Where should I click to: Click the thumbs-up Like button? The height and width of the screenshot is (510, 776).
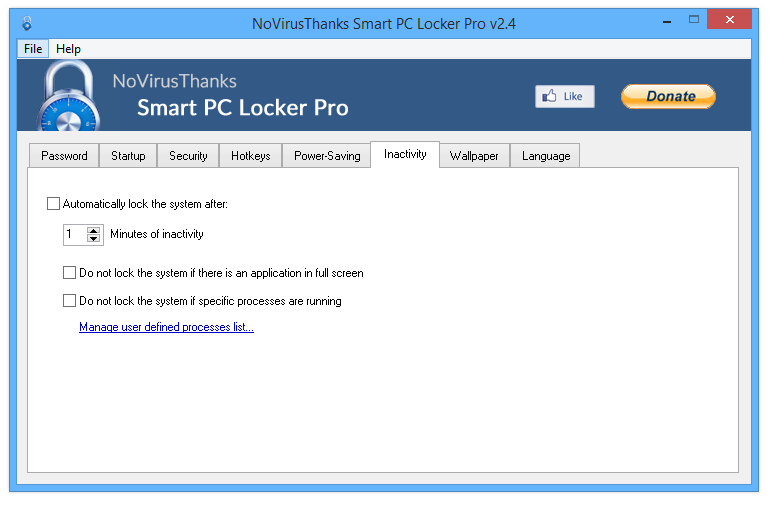(x=564, y=96)
